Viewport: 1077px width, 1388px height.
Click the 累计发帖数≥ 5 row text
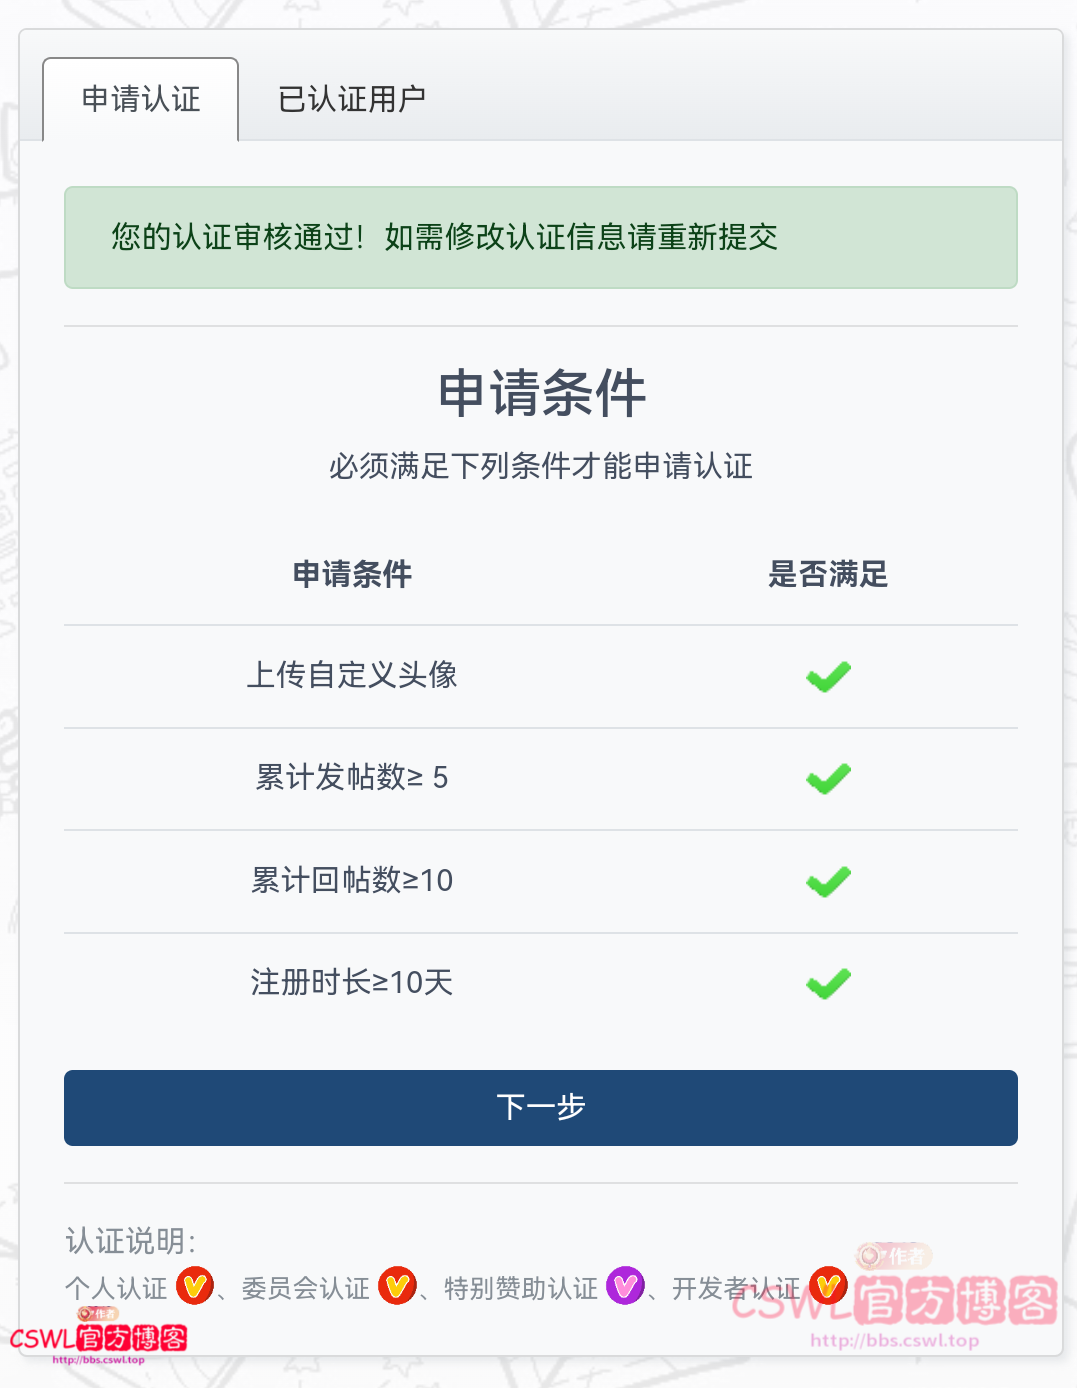352,778
